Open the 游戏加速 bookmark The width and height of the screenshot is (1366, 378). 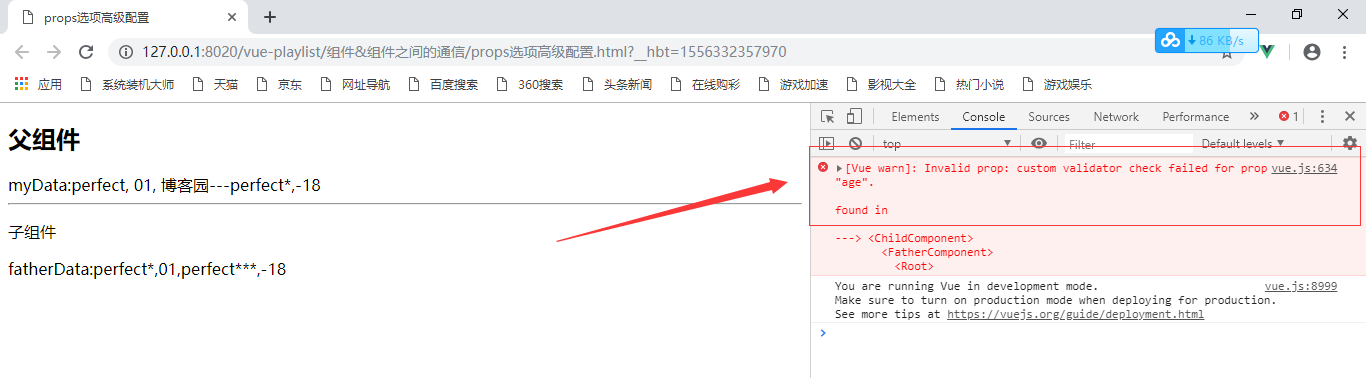click(x=792, y=85)
